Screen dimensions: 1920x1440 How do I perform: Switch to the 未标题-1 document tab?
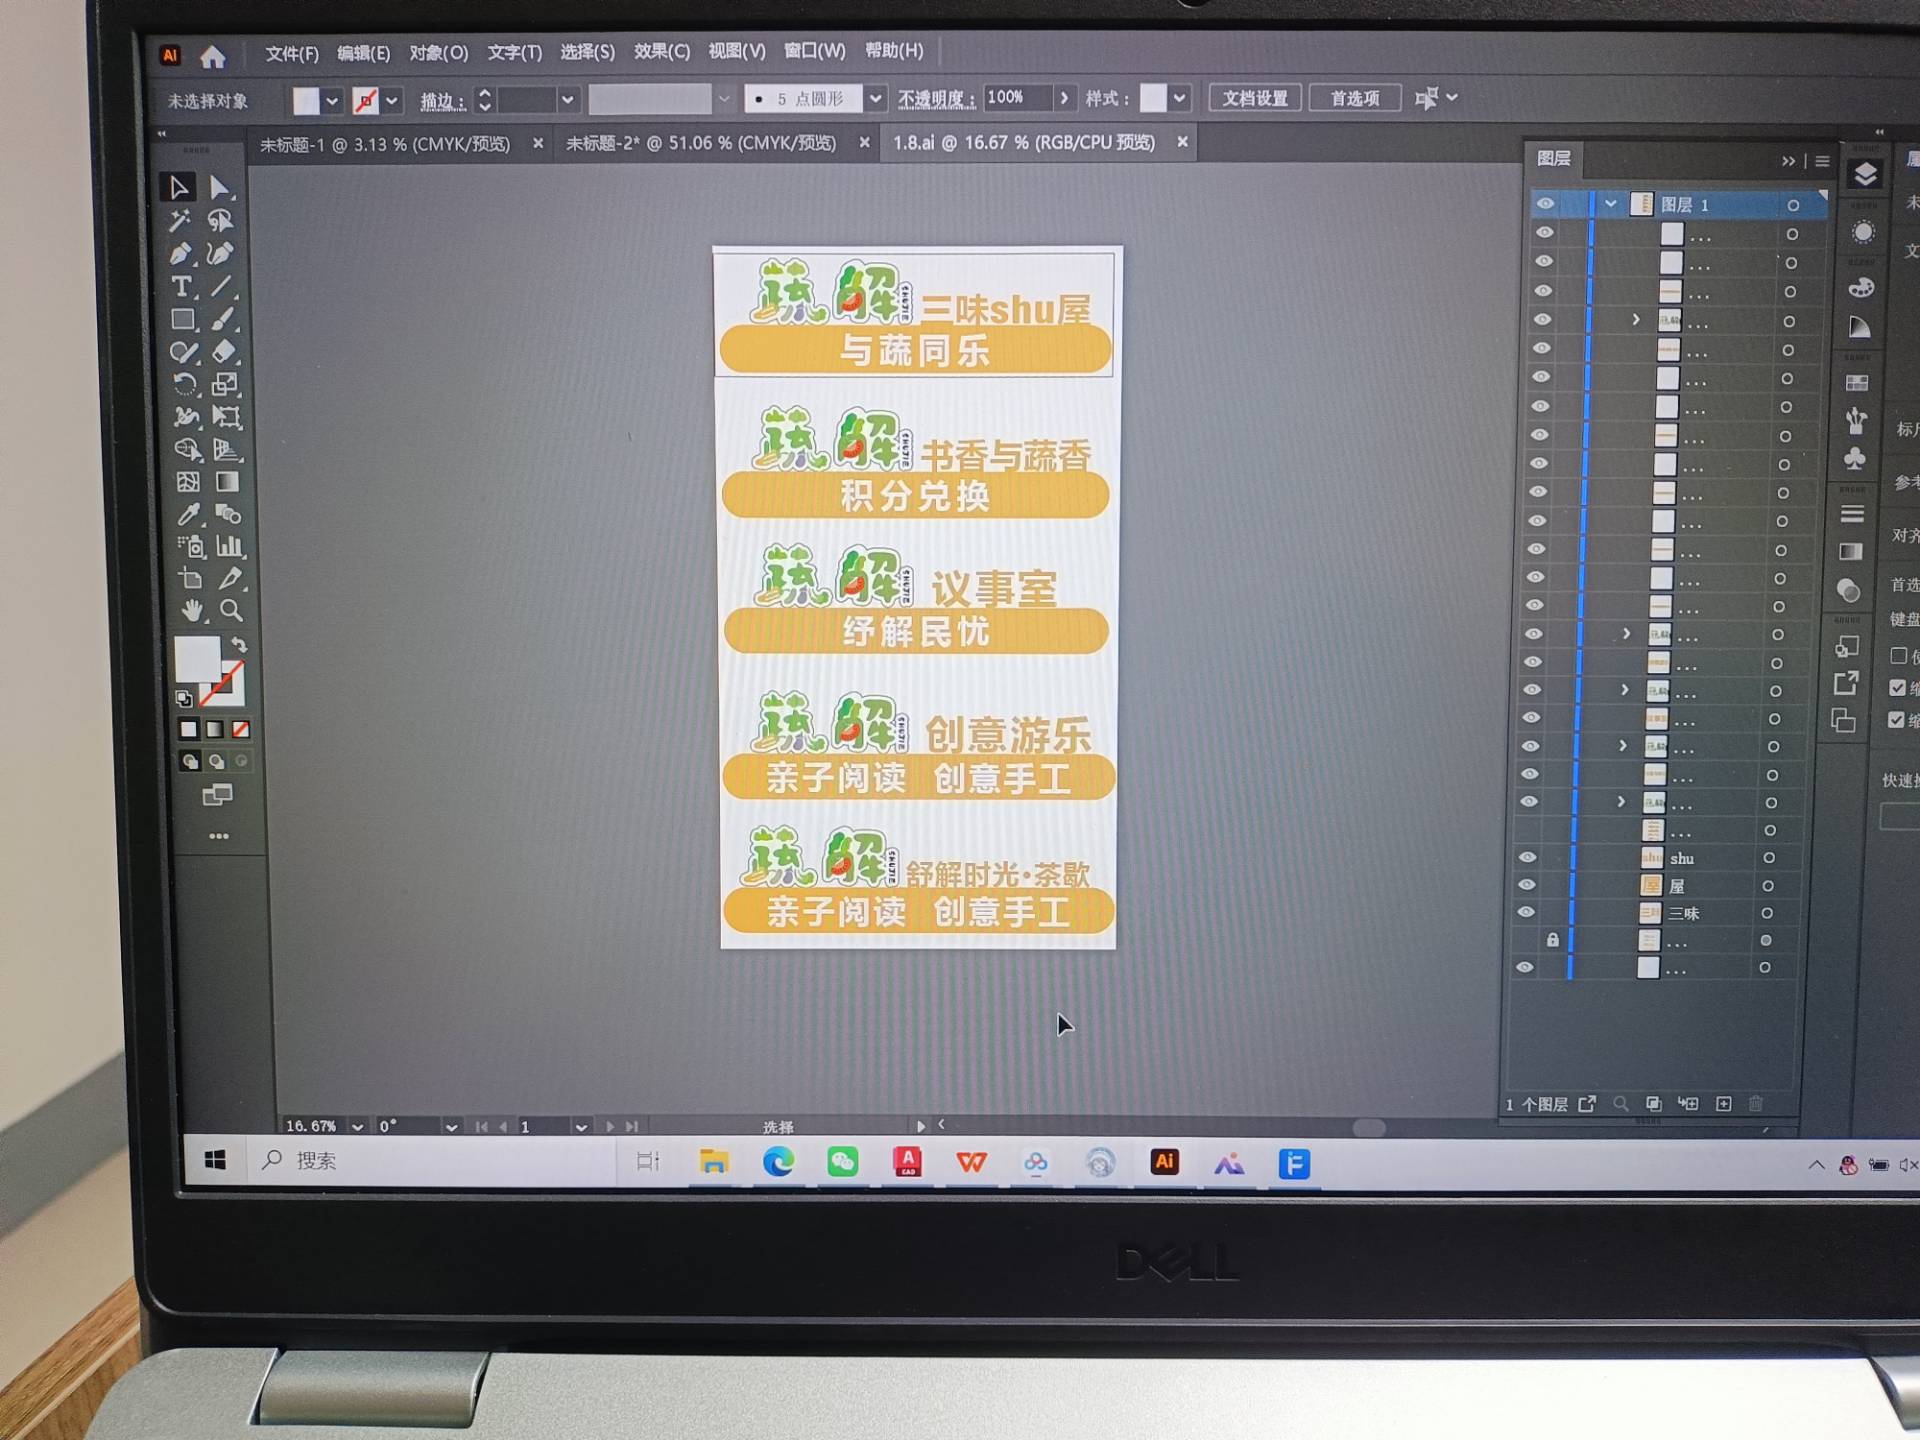[385, 144]
